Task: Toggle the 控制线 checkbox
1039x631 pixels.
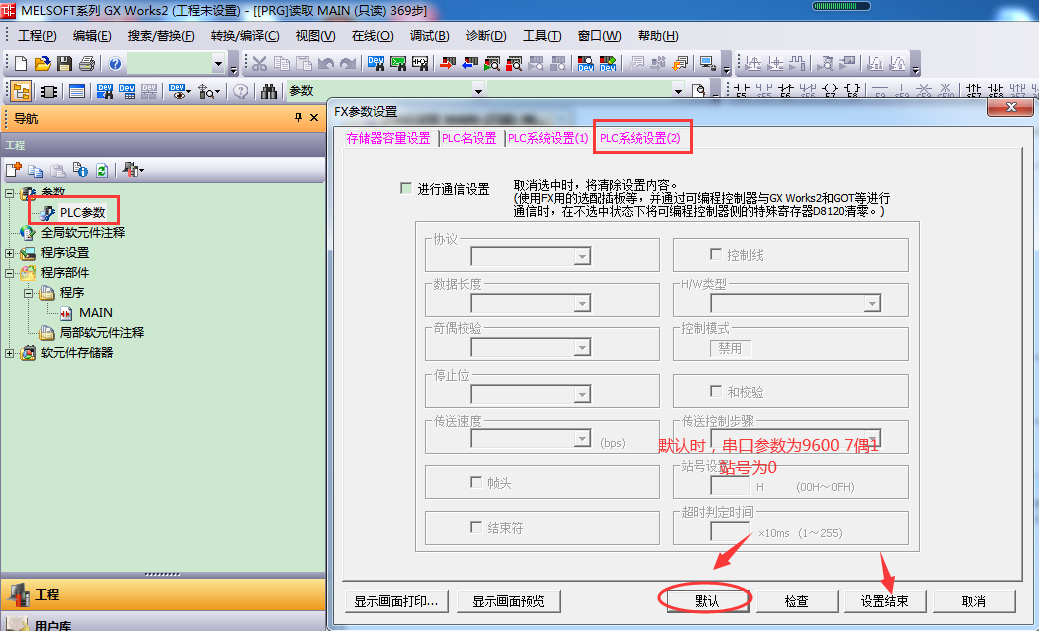Action: coord(716,255)
